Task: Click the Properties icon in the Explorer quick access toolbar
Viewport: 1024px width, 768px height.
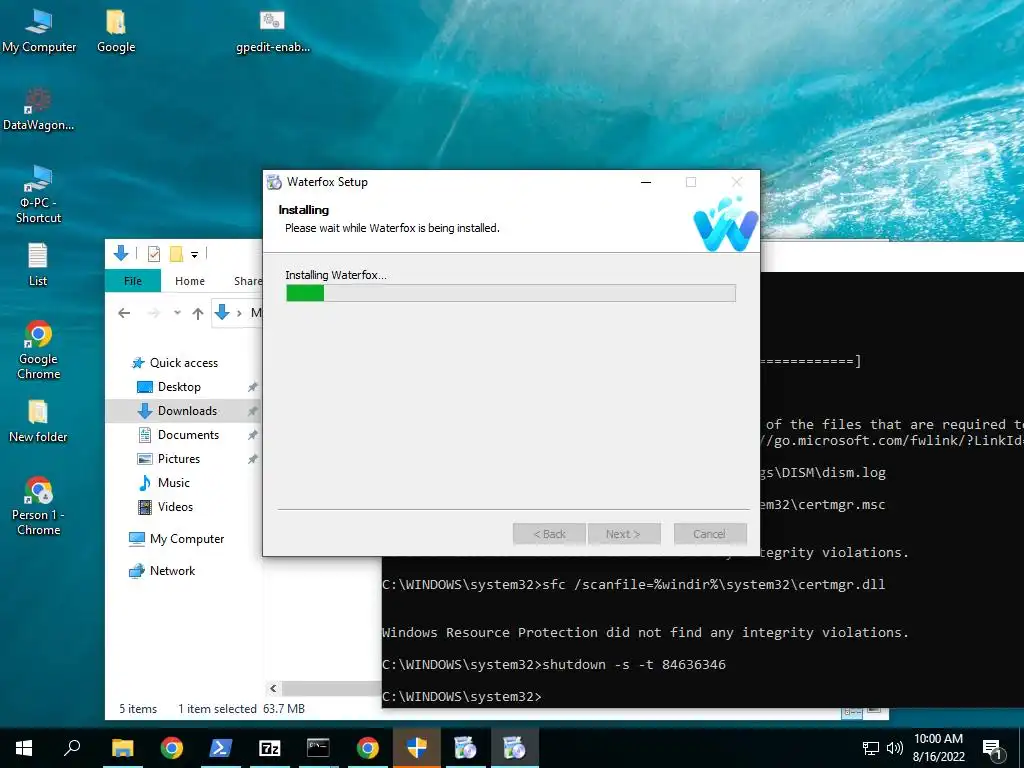Action: tap(153, 253)
